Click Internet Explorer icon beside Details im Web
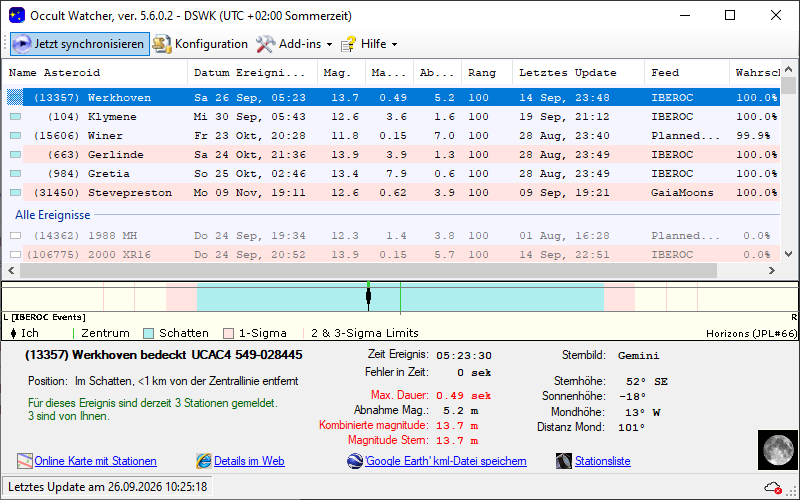Screen dimensions: 800x500 (x=204, y=461)
